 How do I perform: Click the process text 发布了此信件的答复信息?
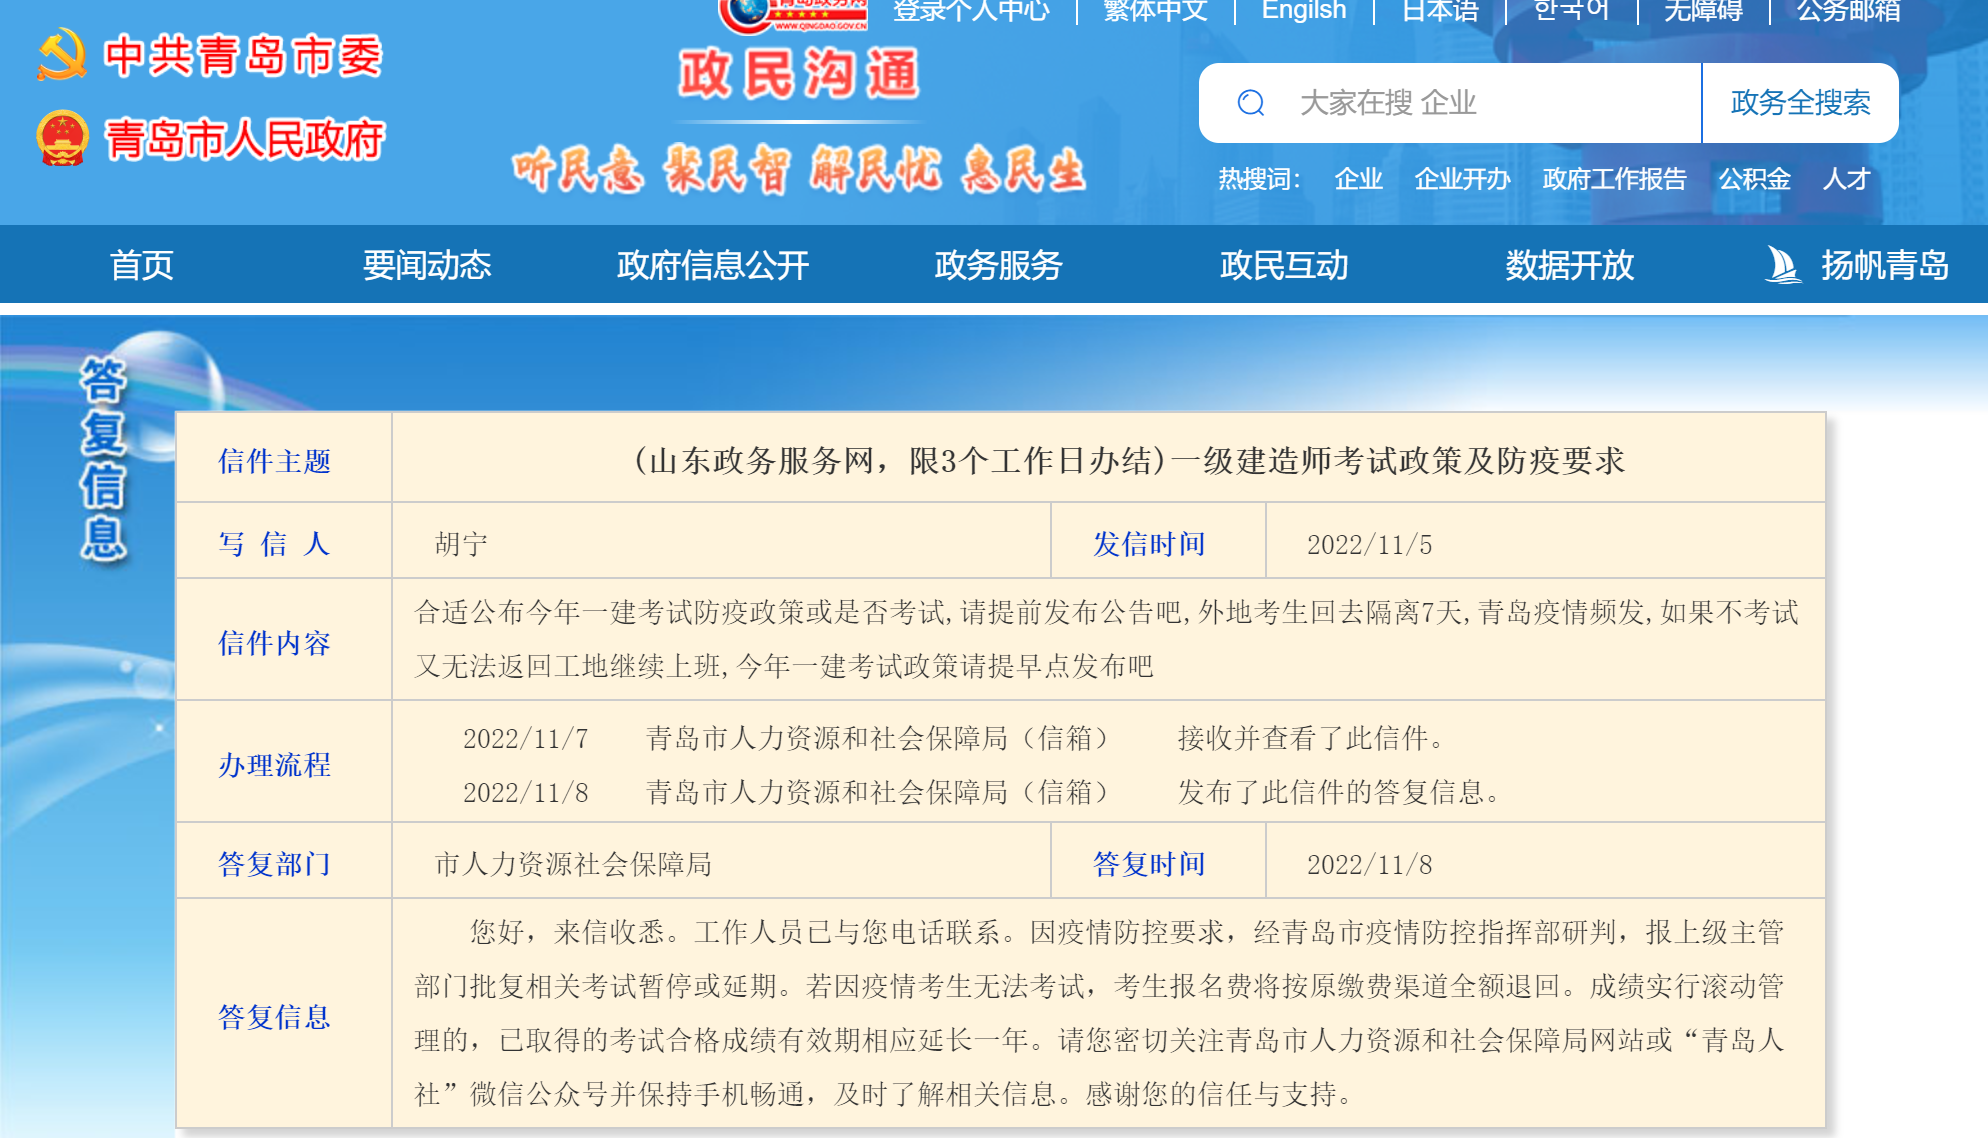pos(1340,793)
